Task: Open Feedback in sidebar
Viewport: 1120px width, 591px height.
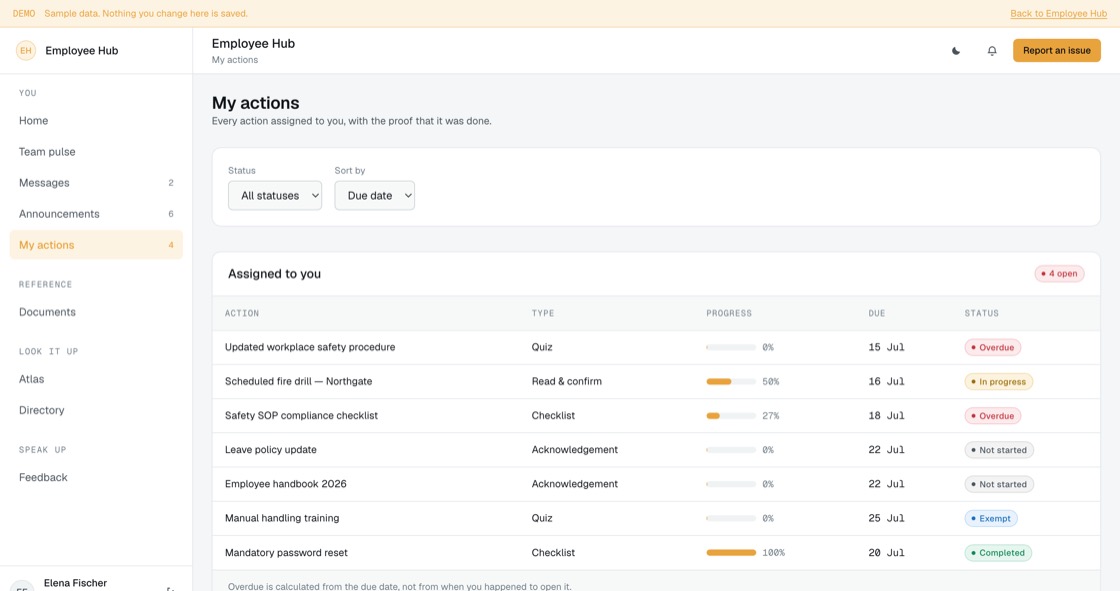Action: 96,477
